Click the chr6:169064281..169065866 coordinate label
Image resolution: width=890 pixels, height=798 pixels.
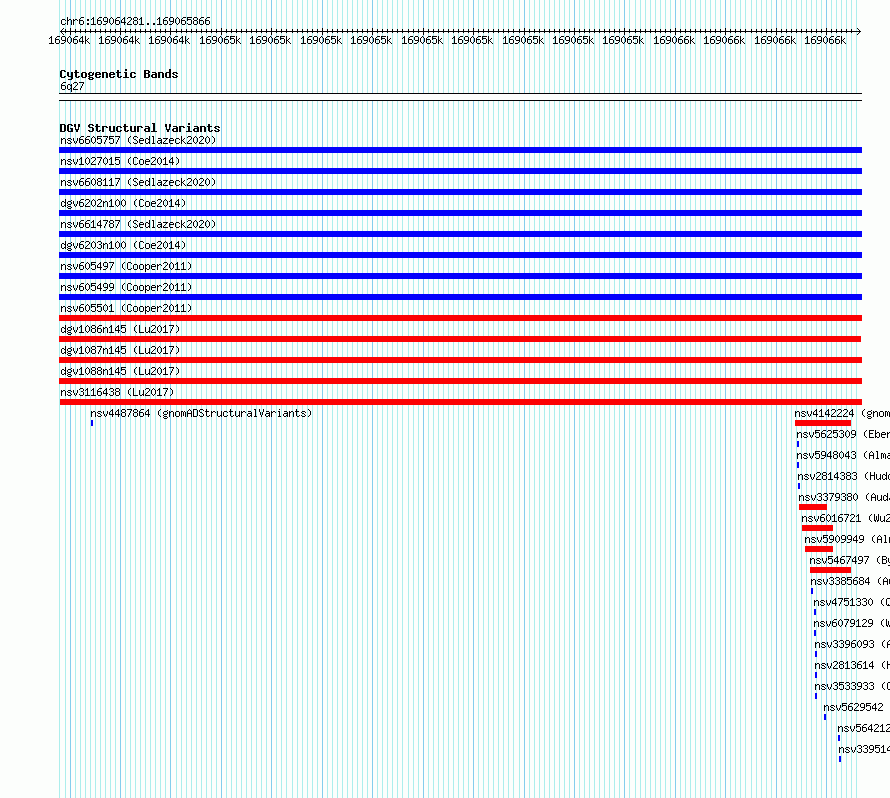[x=135, y=21]
